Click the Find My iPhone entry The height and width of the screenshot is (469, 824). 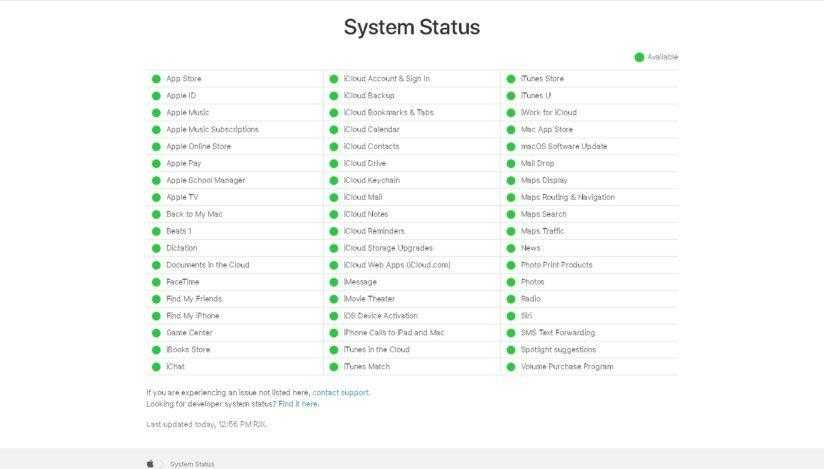tap(192, 316)
